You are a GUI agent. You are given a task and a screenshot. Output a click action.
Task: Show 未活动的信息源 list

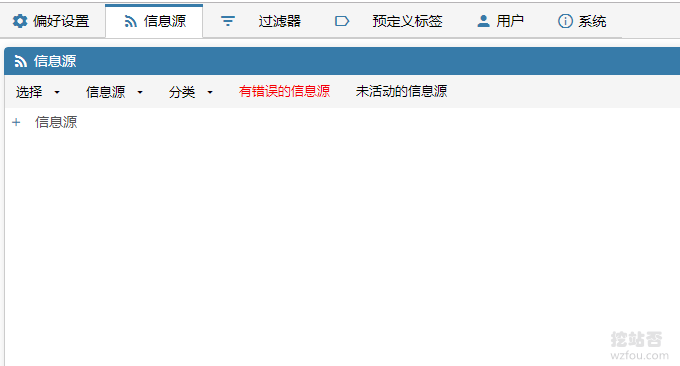401,91
